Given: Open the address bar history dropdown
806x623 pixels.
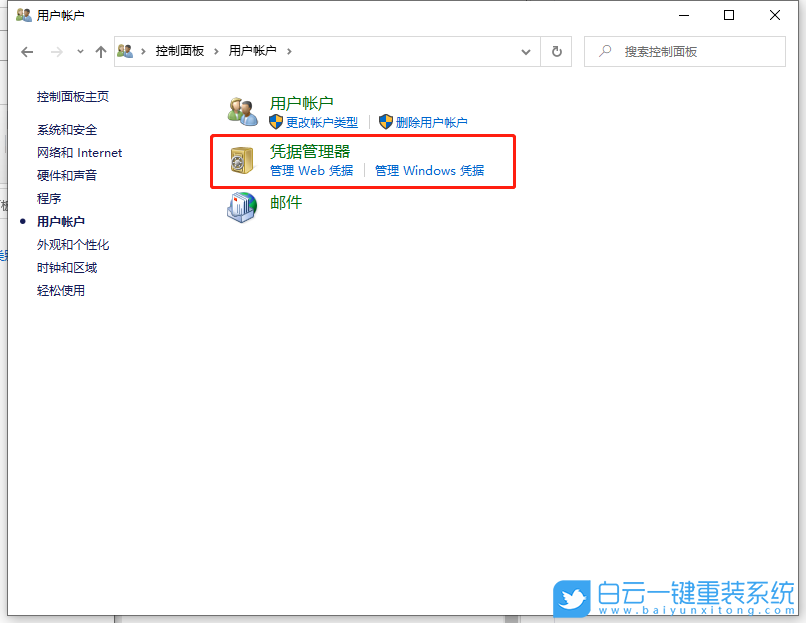Looking at the screenshot, I should [526, 51].
